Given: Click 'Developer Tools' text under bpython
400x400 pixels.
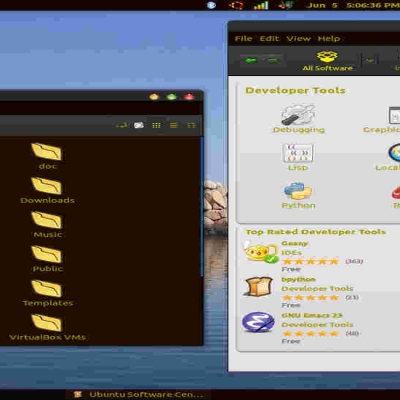Looking at the screenshot, I should coord(317,288).
